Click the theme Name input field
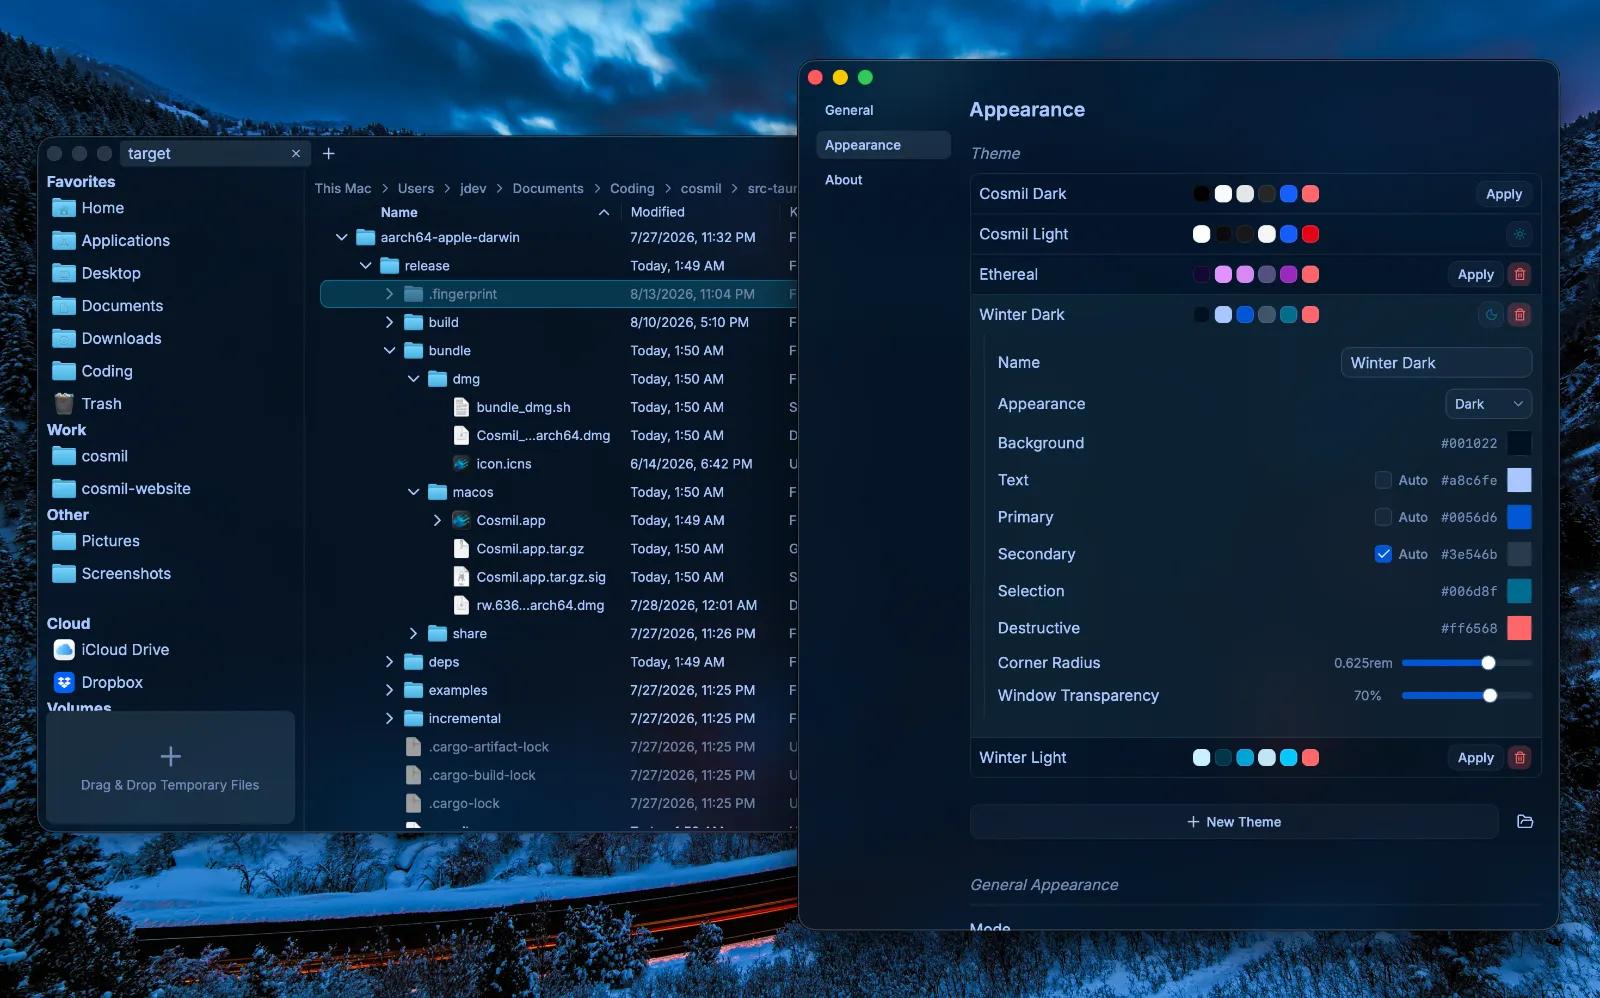The width and height of the screenshot is (1600, 998). [1436, 363]
